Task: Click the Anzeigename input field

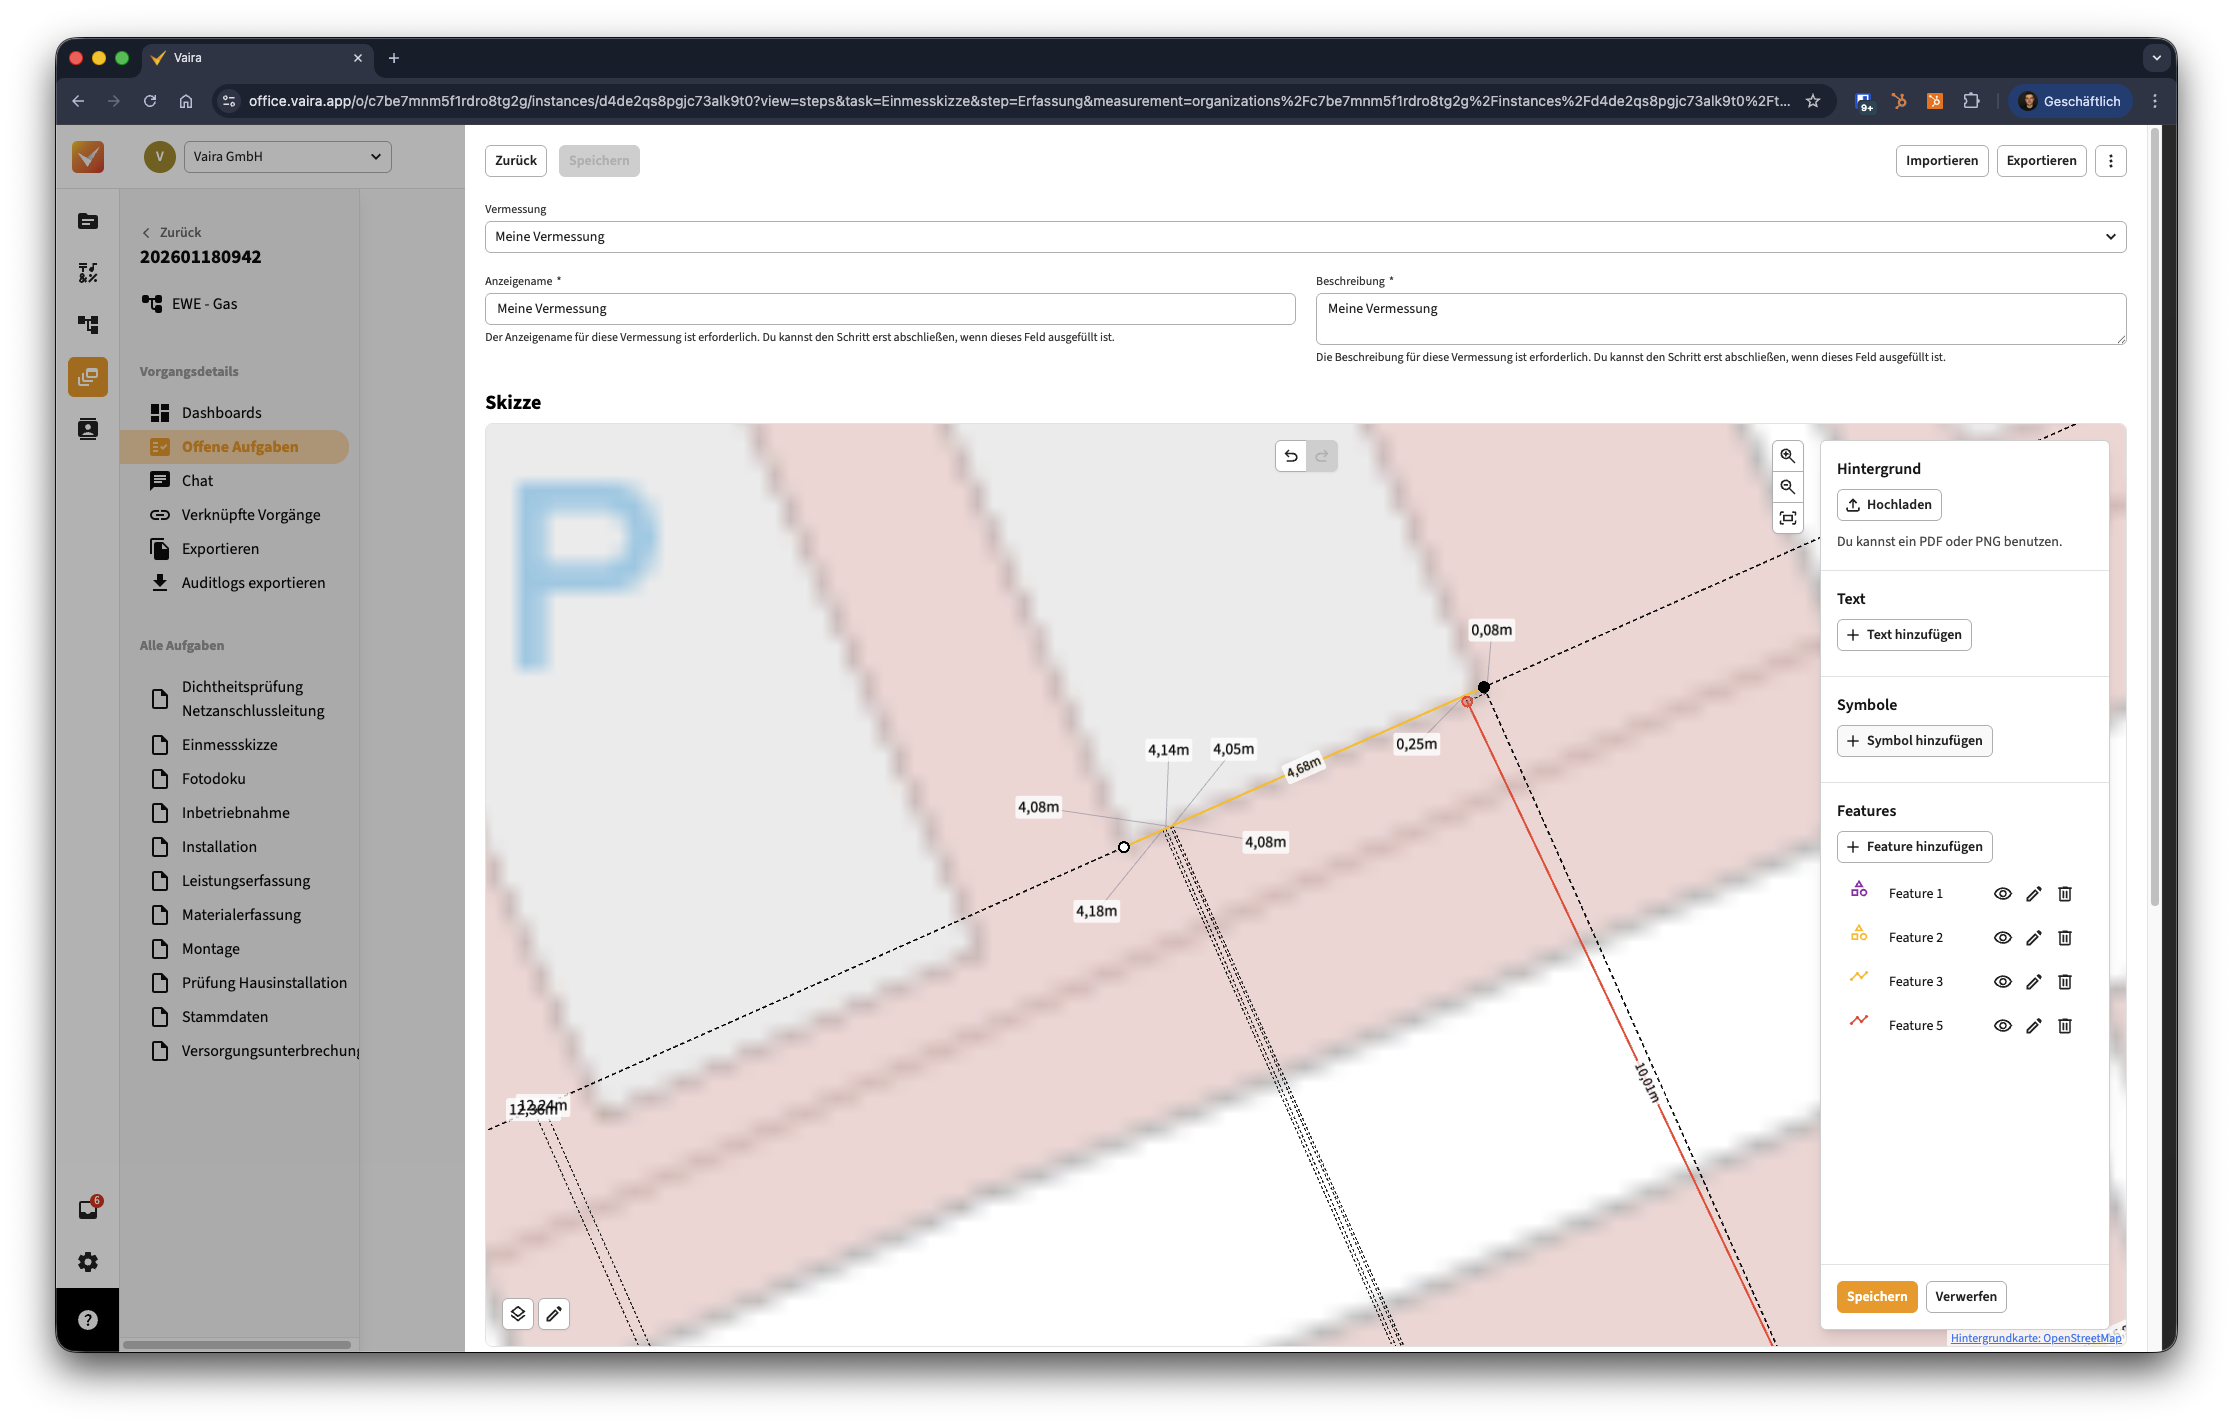Action: point(889,309)
